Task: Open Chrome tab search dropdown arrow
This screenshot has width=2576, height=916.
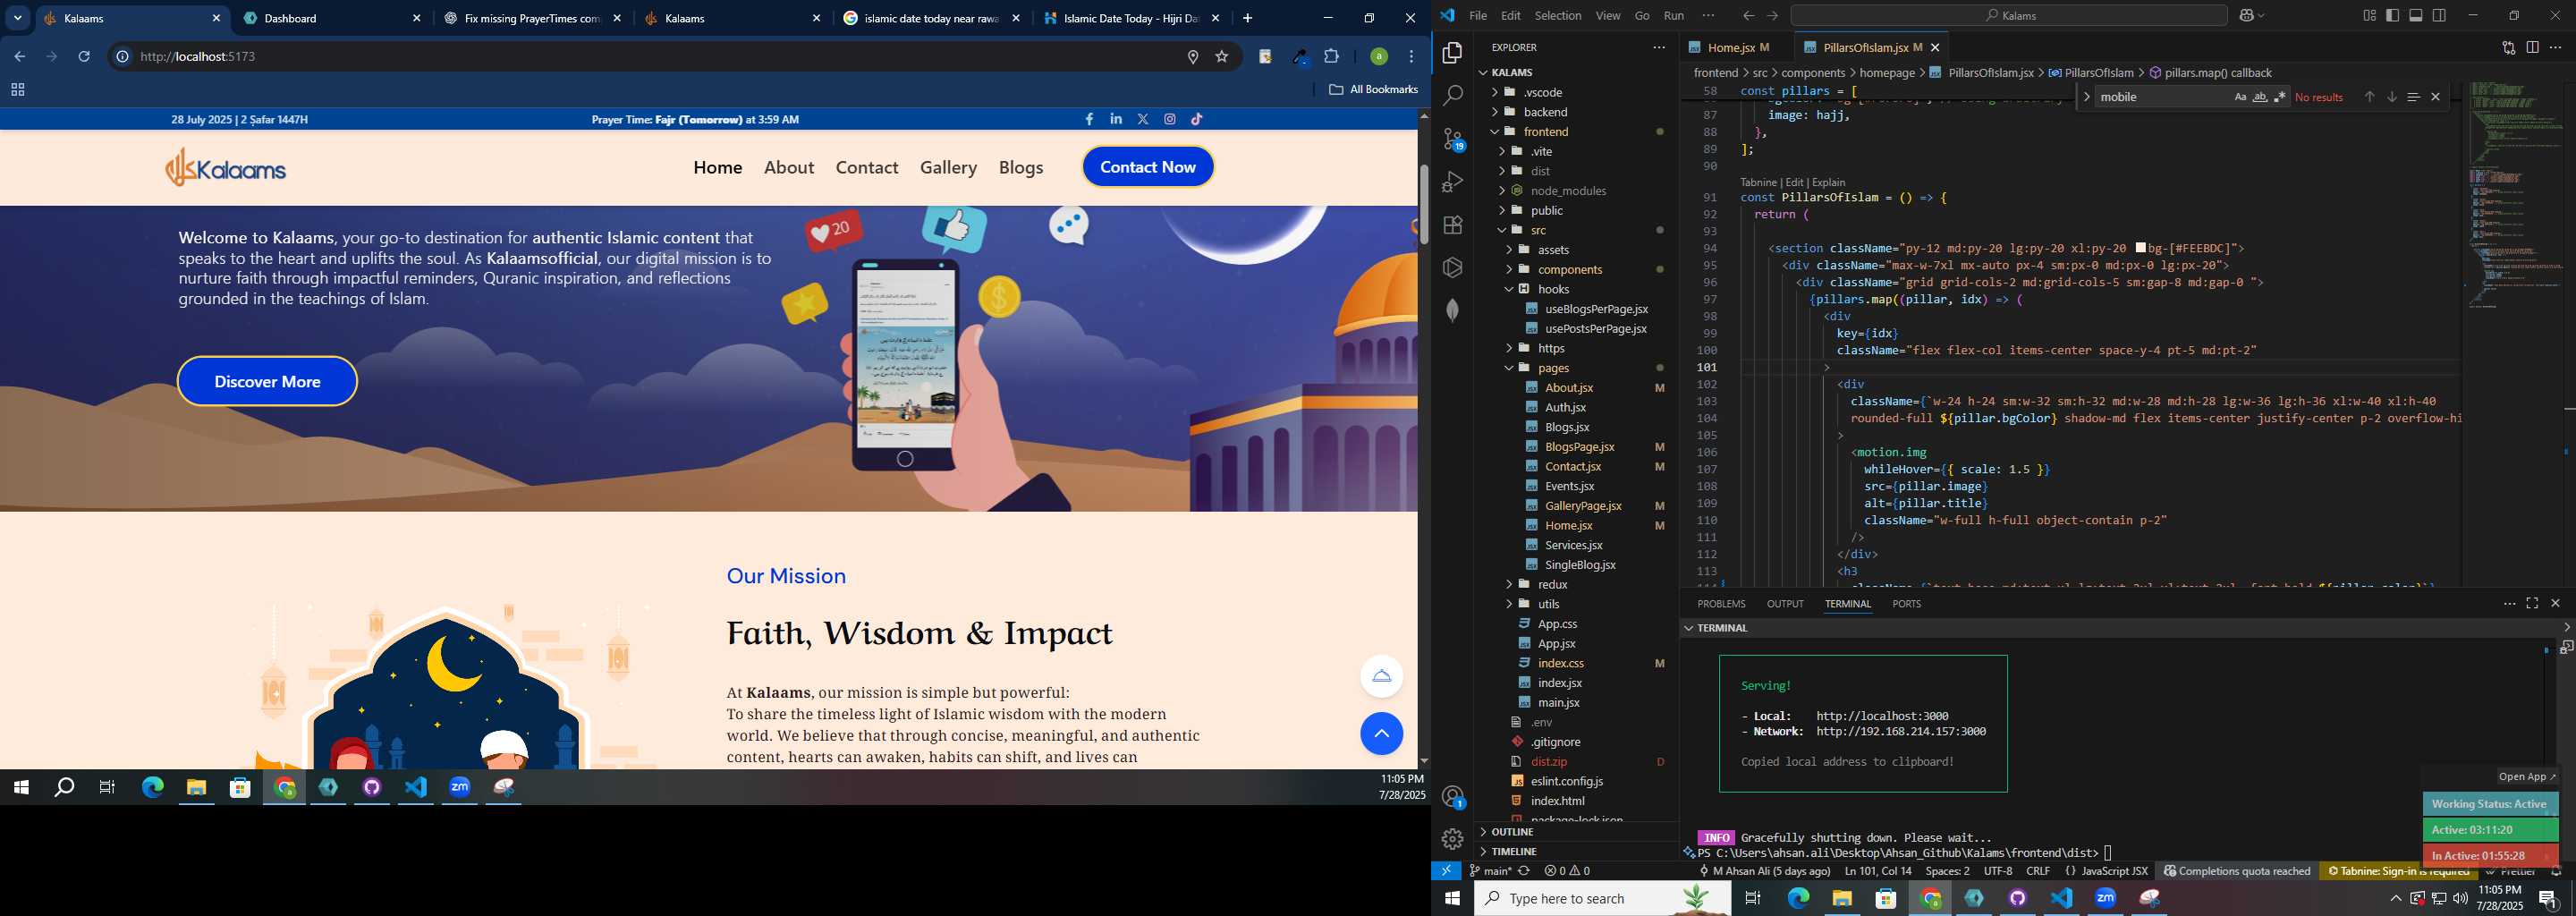Action: click(x=18, y=18)
